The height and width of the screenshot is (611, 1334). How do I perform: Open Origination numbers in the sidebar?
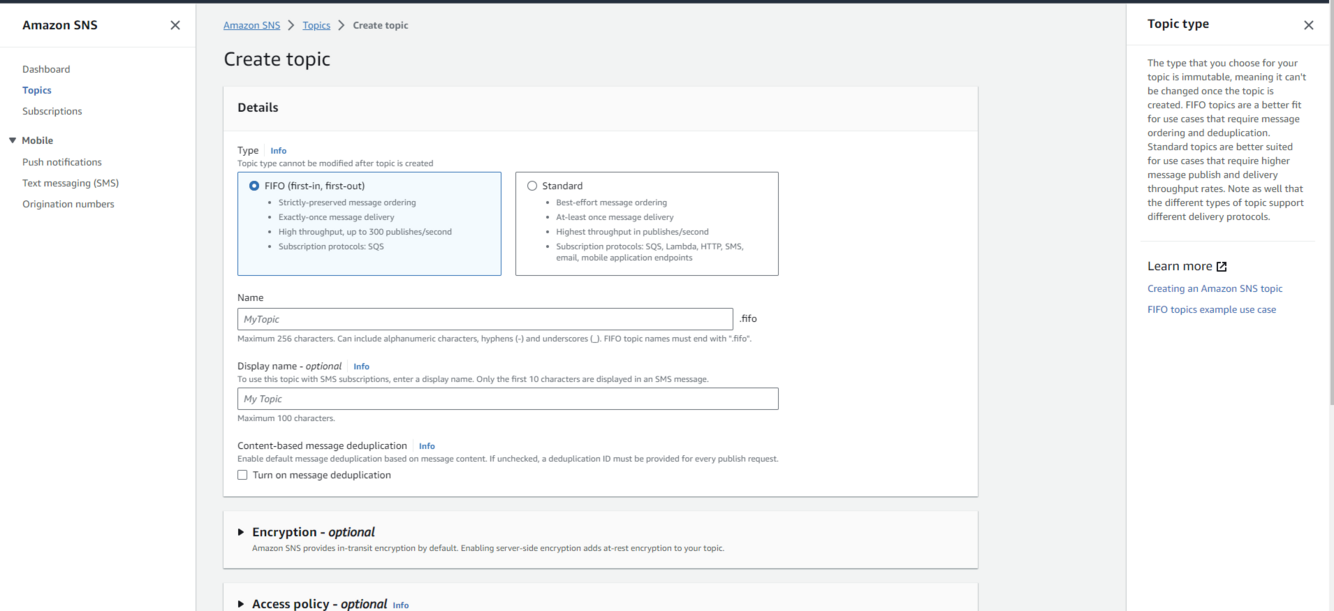[68, 204]
